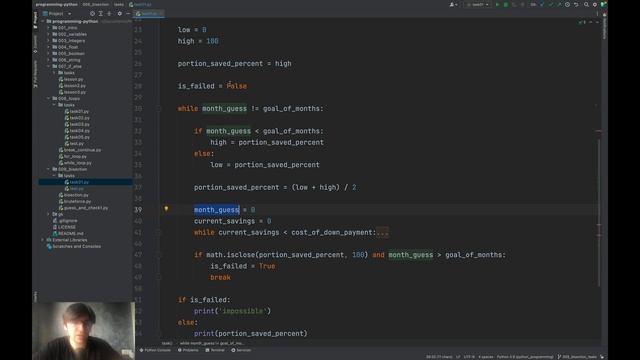Image resolution: width=640 pixels, height=360 pixels.
Task: Start the Debug session
Action: coord(506,4)
